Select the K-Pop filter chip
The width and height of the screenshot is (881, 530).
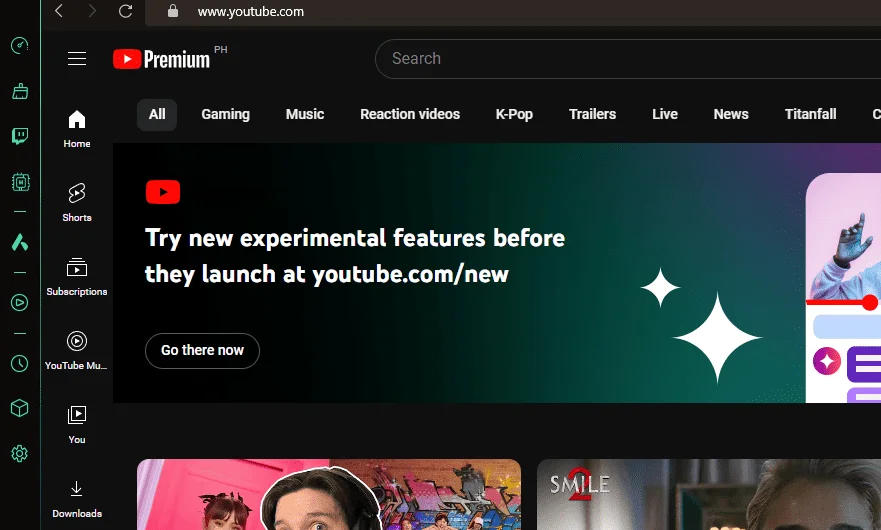[x=514, y=115]
